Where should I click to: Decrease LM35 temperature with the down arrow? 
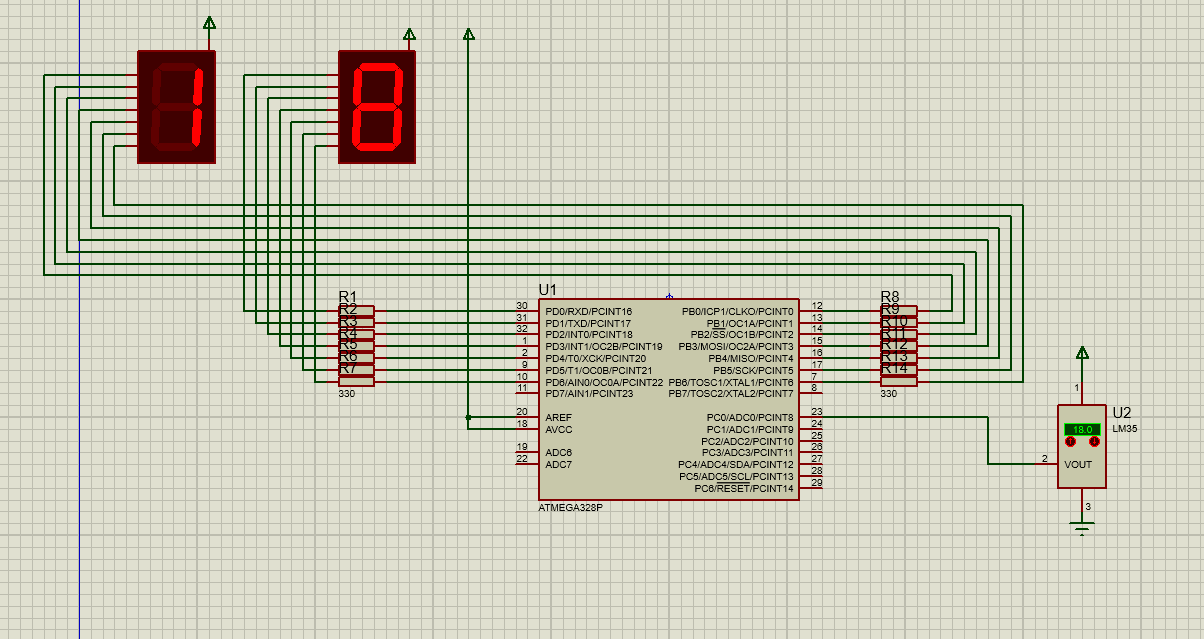point(1094,441)
